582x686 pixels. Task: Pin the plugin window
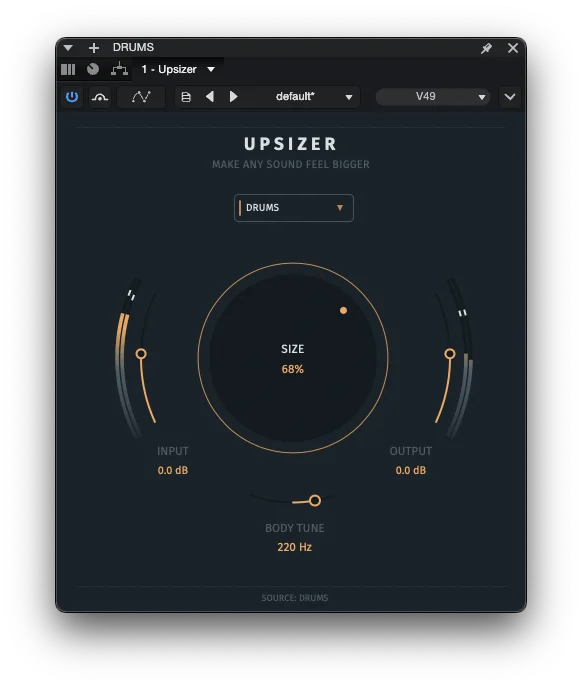click(x=486, y=48)
